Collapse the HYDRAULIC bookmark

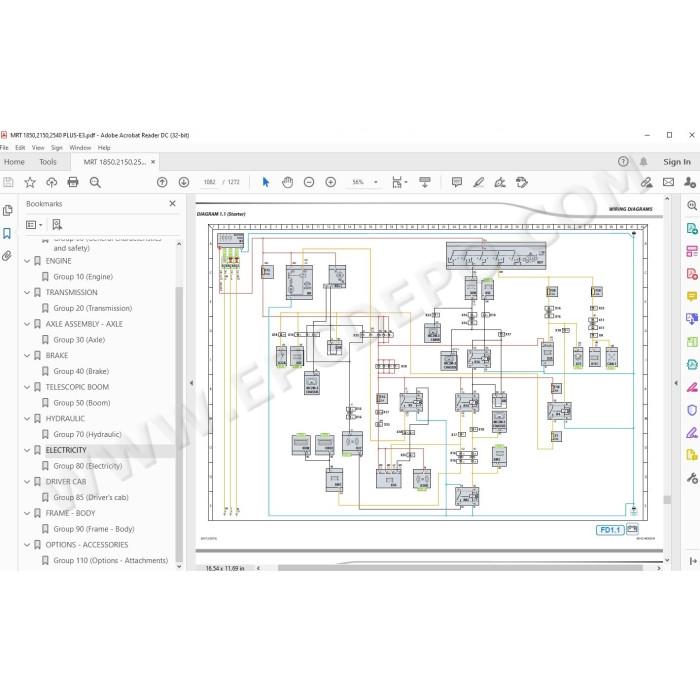[27, 419]
